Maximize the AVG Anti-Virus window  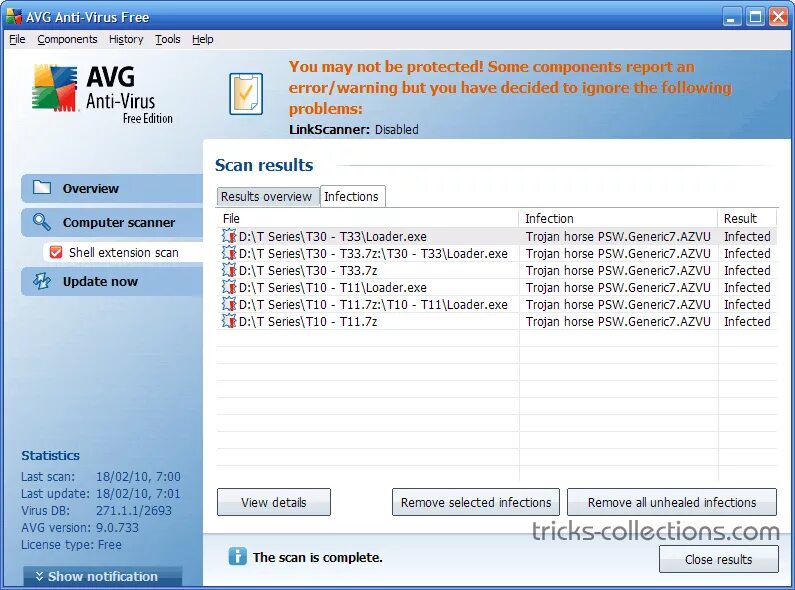pos(755,17)
